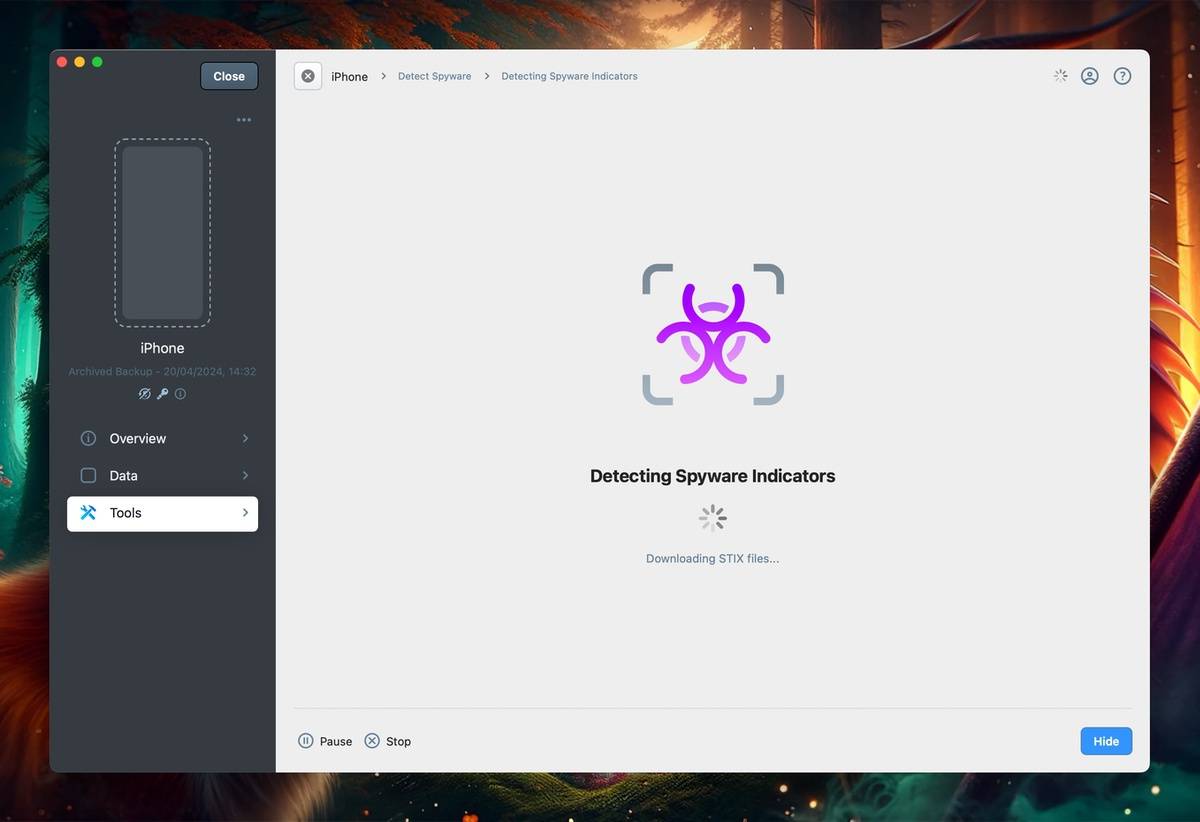1200x822 pixels.
Task: Expand the Overview chevron arrow
Action: tap(245, 439)
